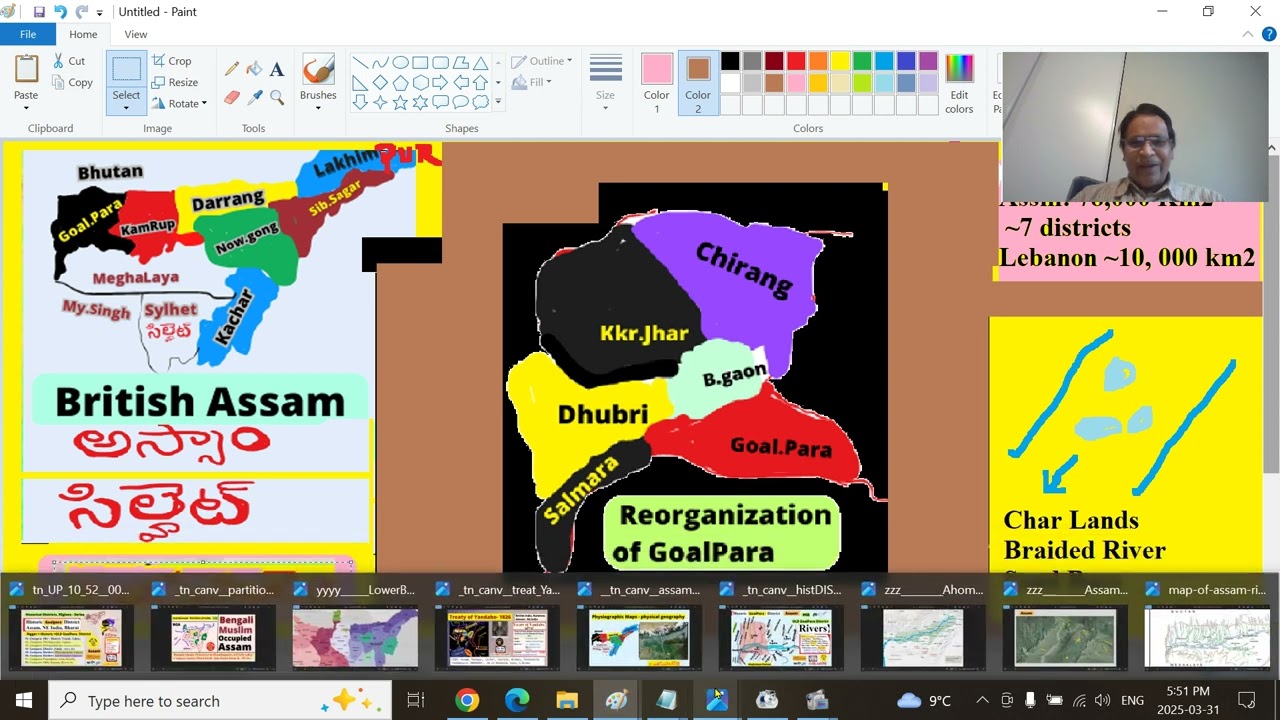The width and height of the screenshot is (1280, 720).
Task: Open Customize Quick Access Toolbar dropdown
Action: 99,13
